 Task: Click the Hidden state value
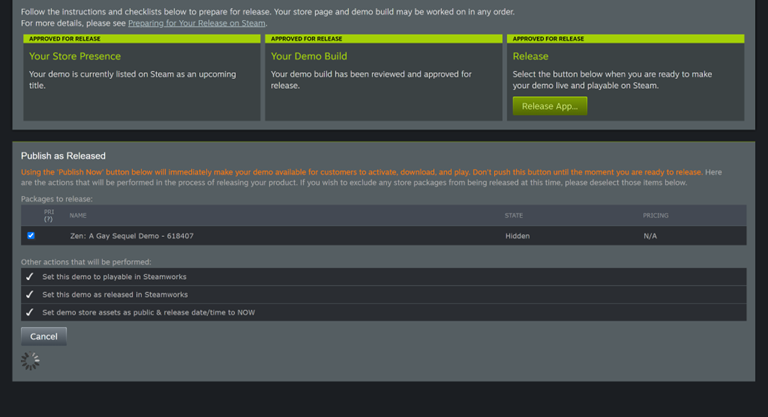[519, 236]
